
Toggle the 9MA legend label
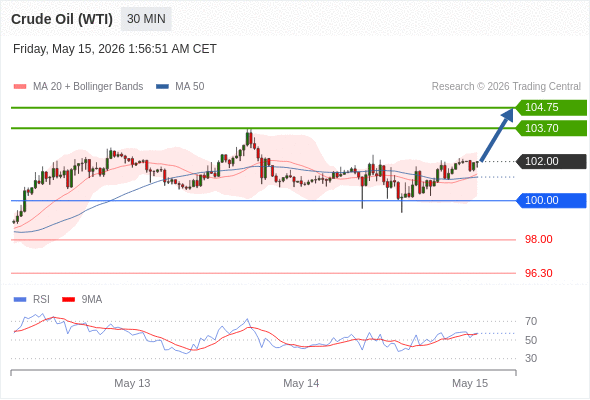click(x=92, y=300)
